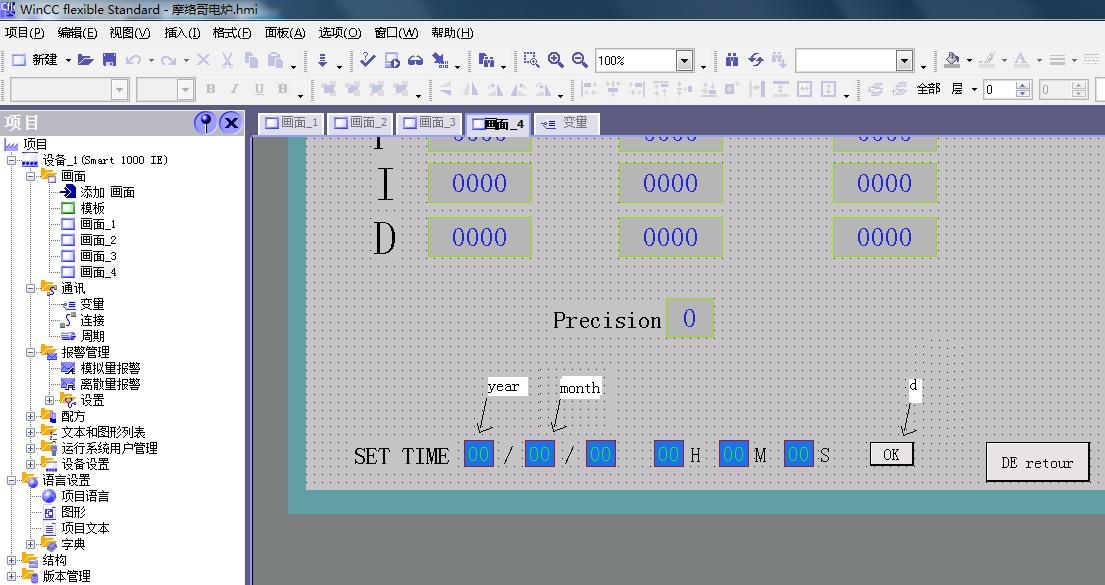Click the 全部 layer button

(x=928, y=89)
